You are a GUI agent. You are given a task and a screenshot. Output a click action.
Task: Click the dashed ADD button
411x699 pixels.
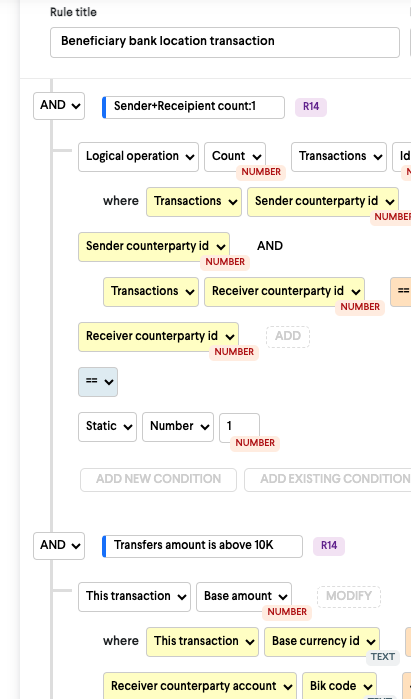coord(288,337)
